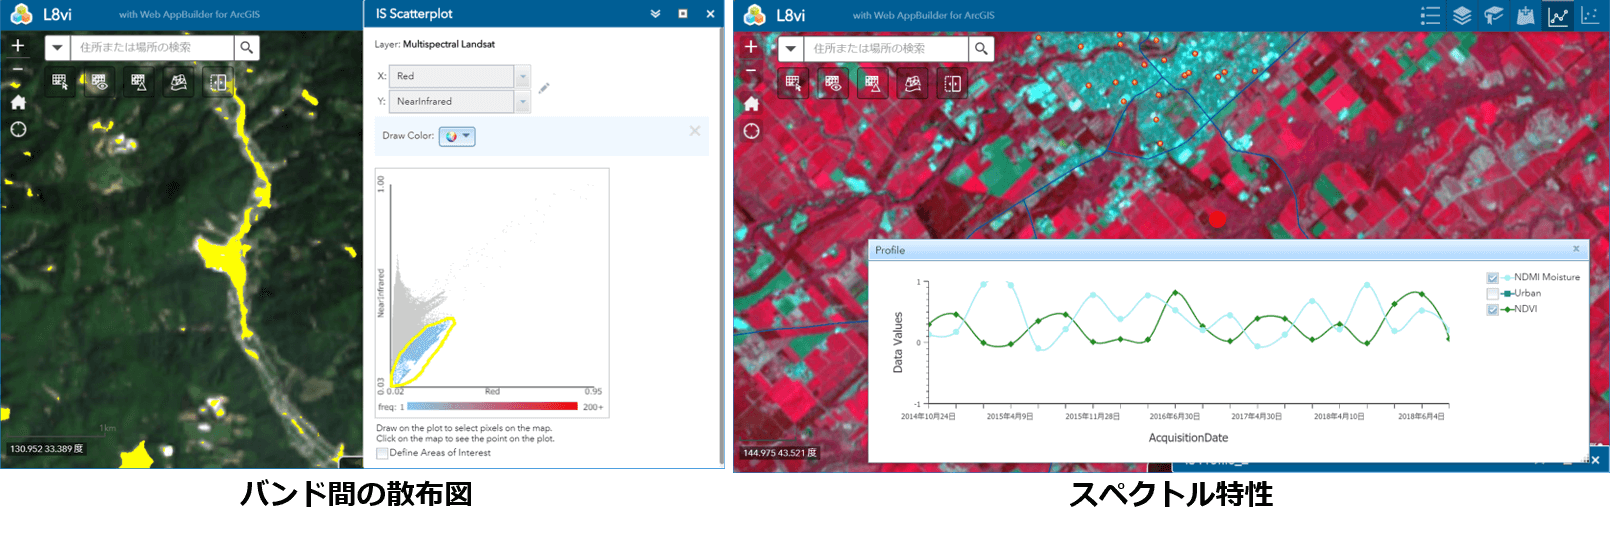Open the Draw Color picker
Viewport: 1610px width, 533px height.
[457, 136]
